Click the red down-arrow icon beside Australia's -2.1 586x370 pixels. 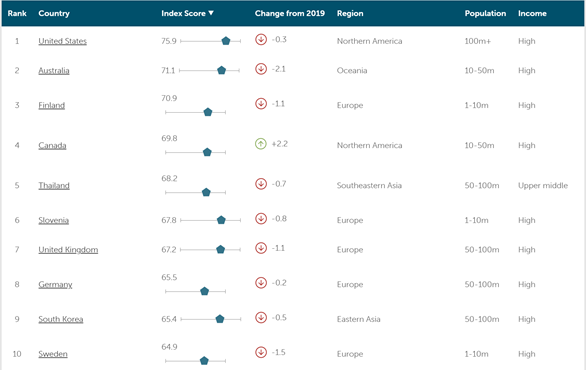pos(261,69)
